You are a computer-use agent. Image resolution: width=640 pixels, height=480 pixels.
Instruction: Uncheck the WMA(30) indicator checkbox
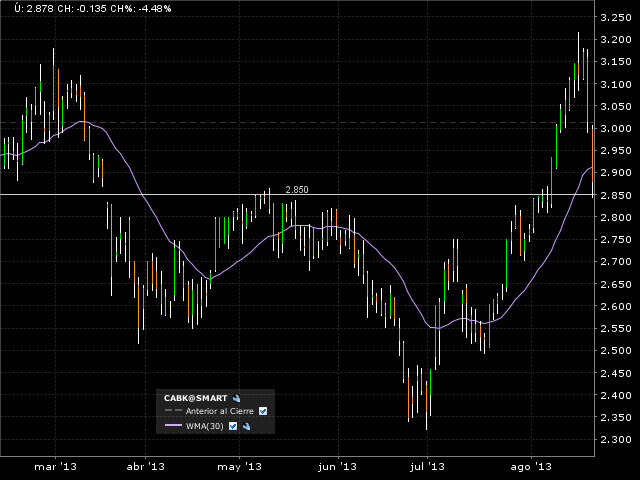(x=233, y=426)
